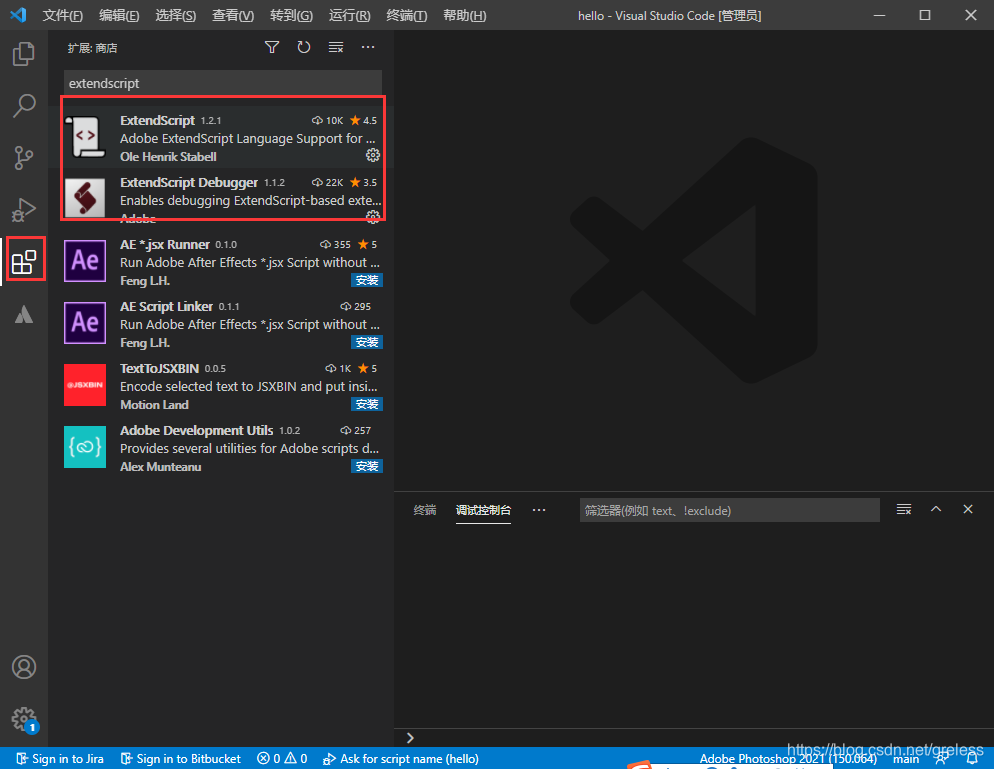Screen dimensions: 994x769
Task: Select AE *.jsx Runner extension icon
Action: (x=85, y=261)
